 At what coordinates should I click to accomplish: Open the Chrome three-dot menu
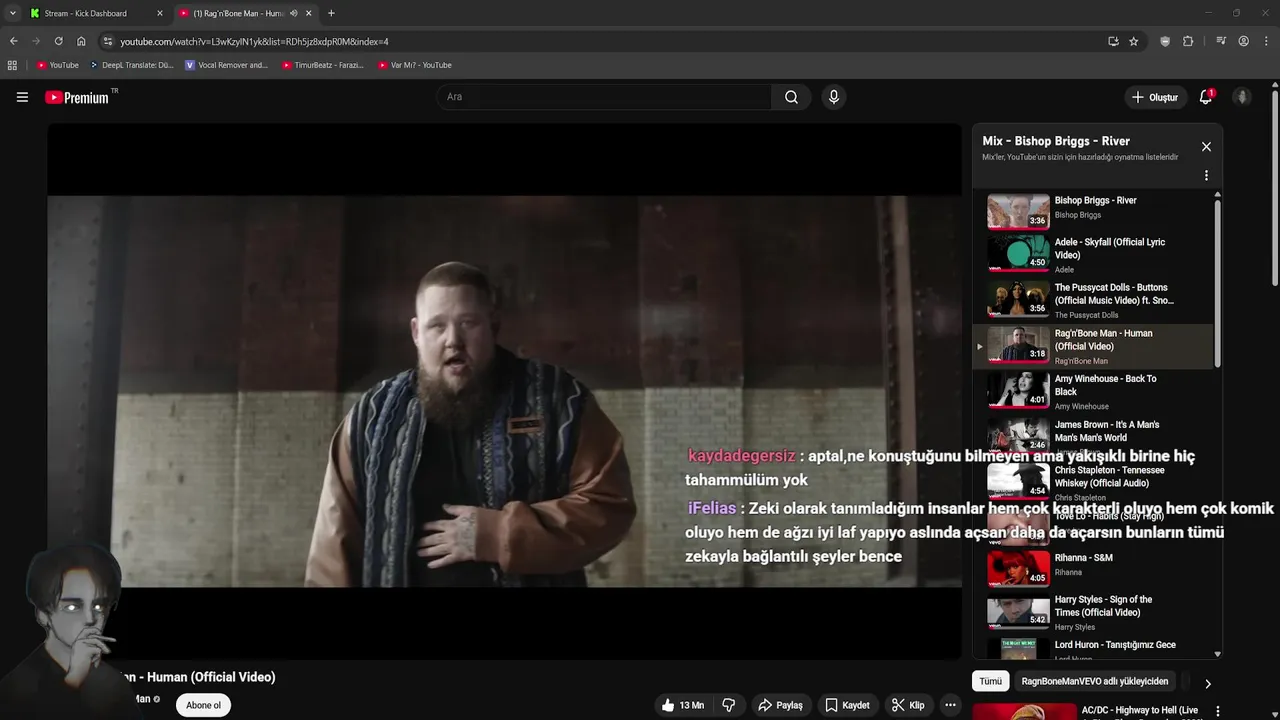coord(1266,41)
